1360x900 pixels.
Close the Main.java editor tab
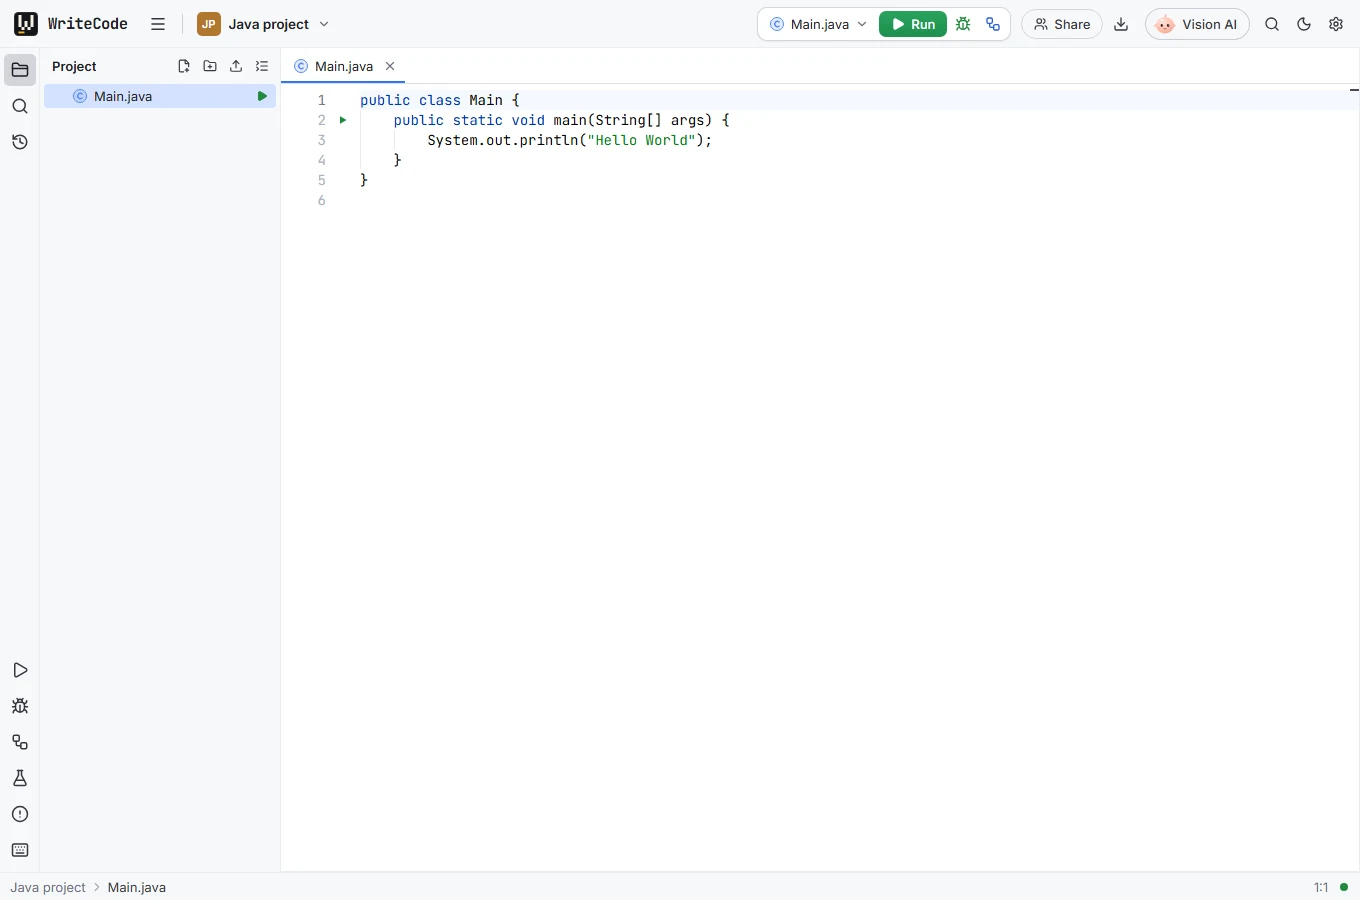click(x=390, y=66)
